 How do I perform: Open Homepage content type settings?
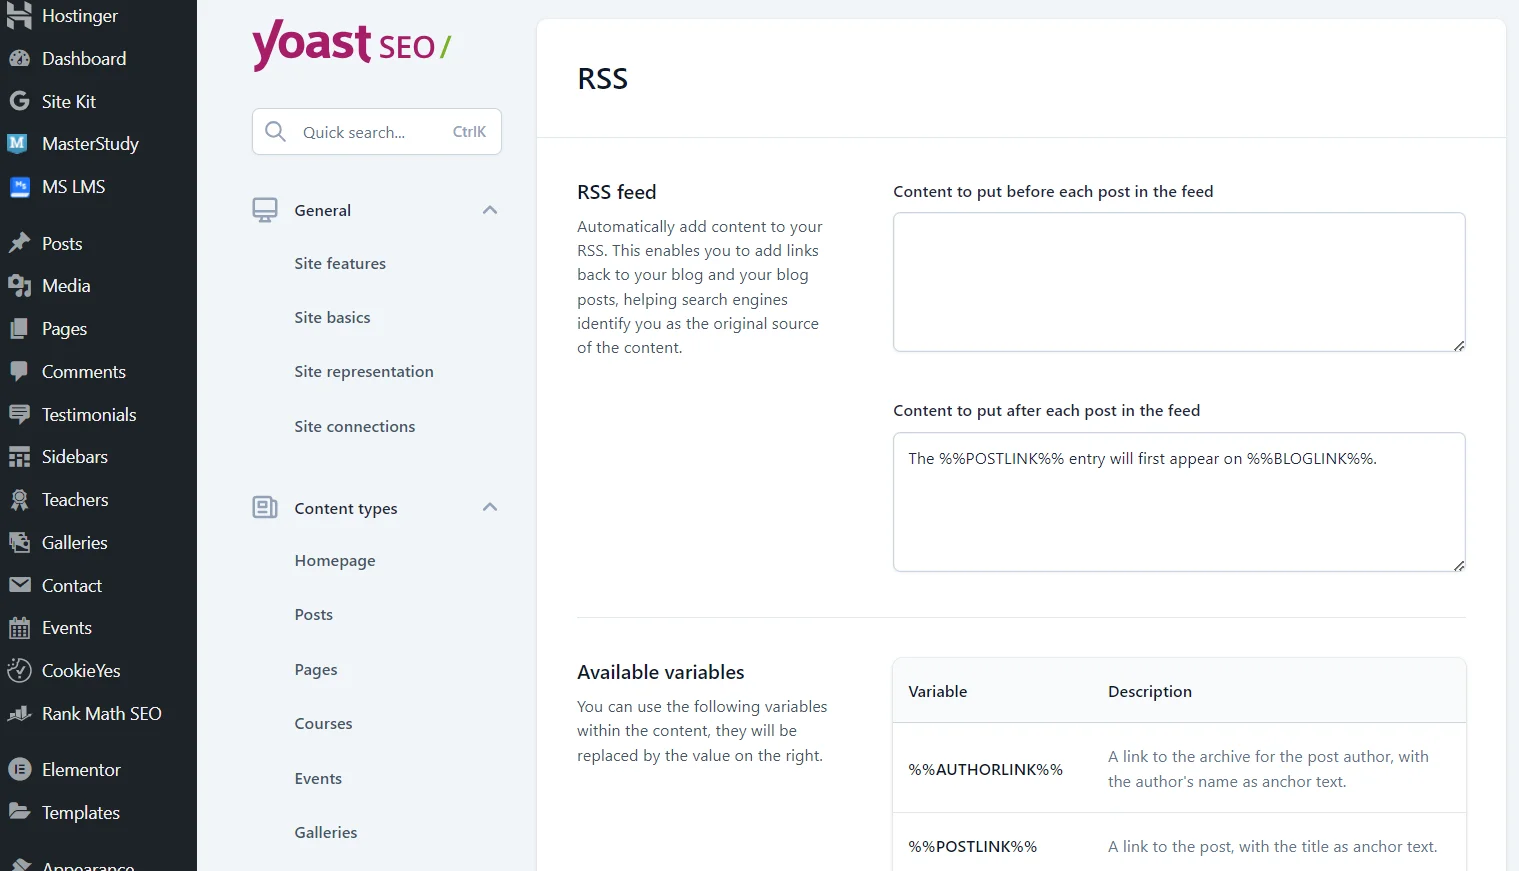[x=335, y=561]
